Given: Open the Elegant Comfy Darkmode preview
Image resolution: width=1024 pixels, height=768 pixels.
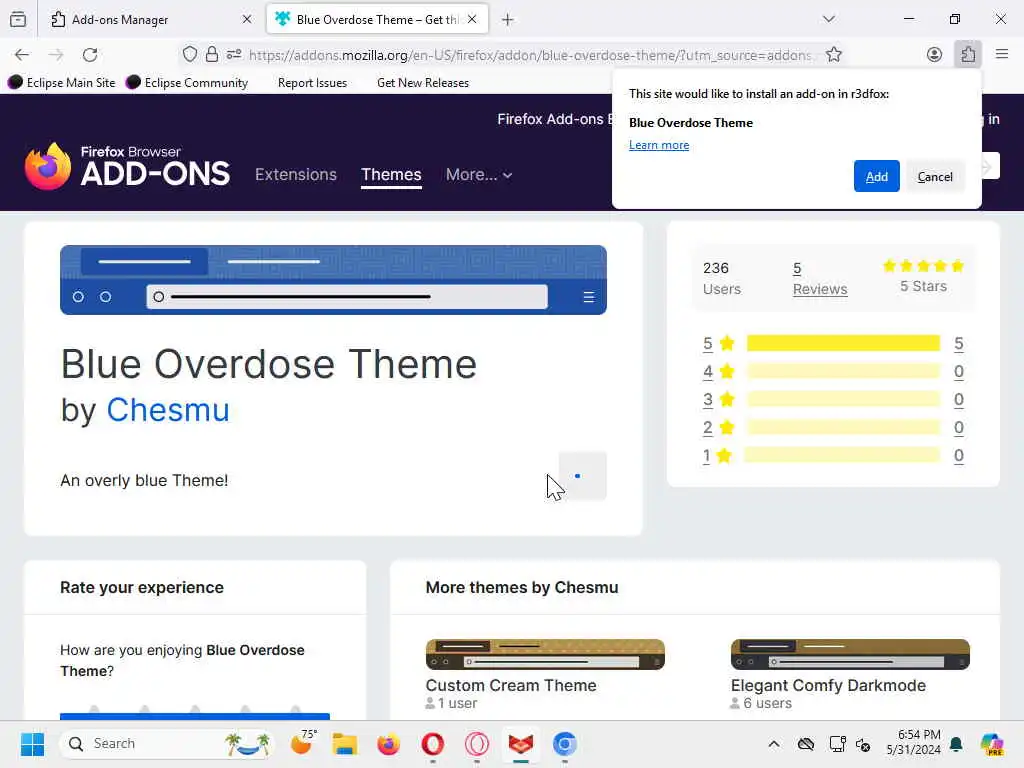Looking at the screenshot, I should click(850, 654).
